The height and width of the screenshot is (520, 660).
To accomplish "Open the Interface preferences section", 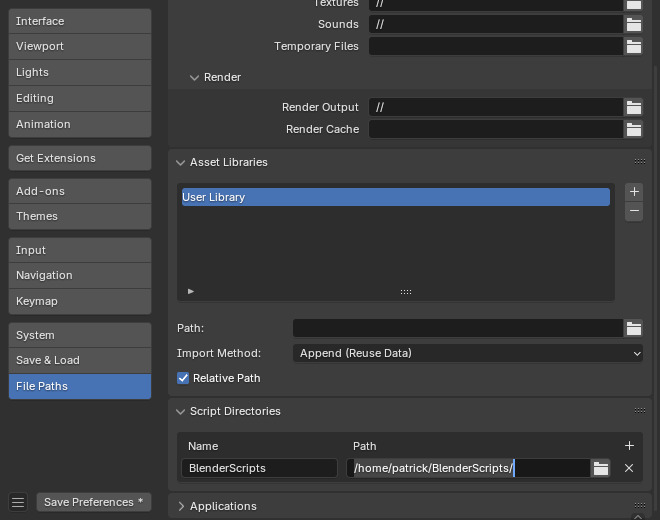I will point(80,21).
